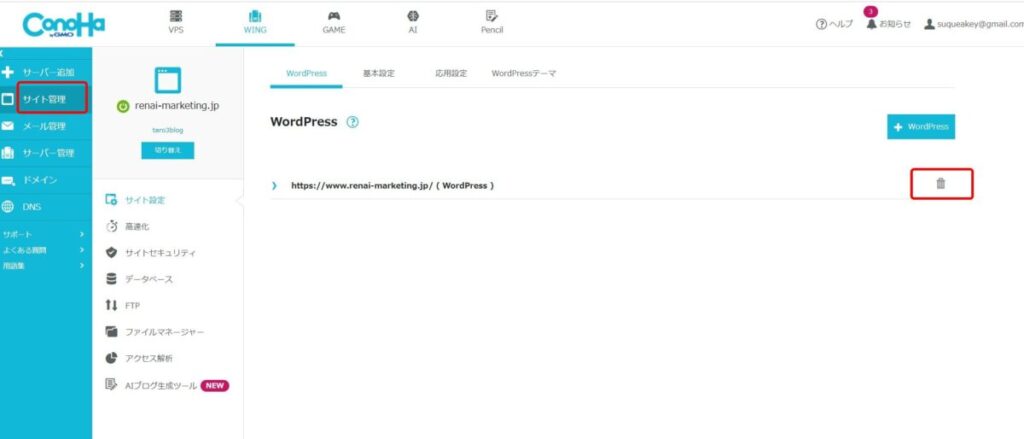Open the notifications bell icon

(x=871, y=23)
